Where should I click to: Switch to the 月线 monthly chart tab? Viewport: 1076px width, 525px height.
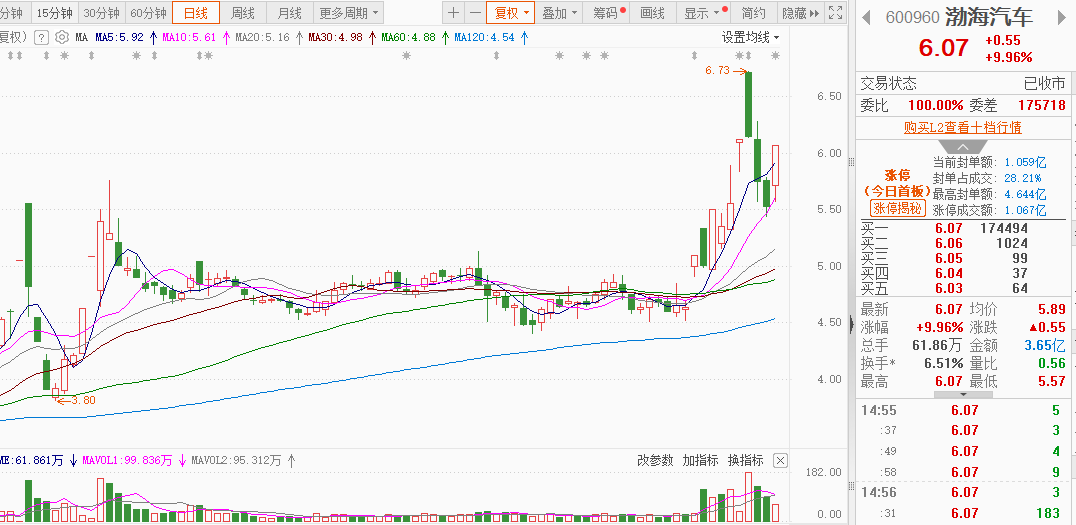coord(290,12)
